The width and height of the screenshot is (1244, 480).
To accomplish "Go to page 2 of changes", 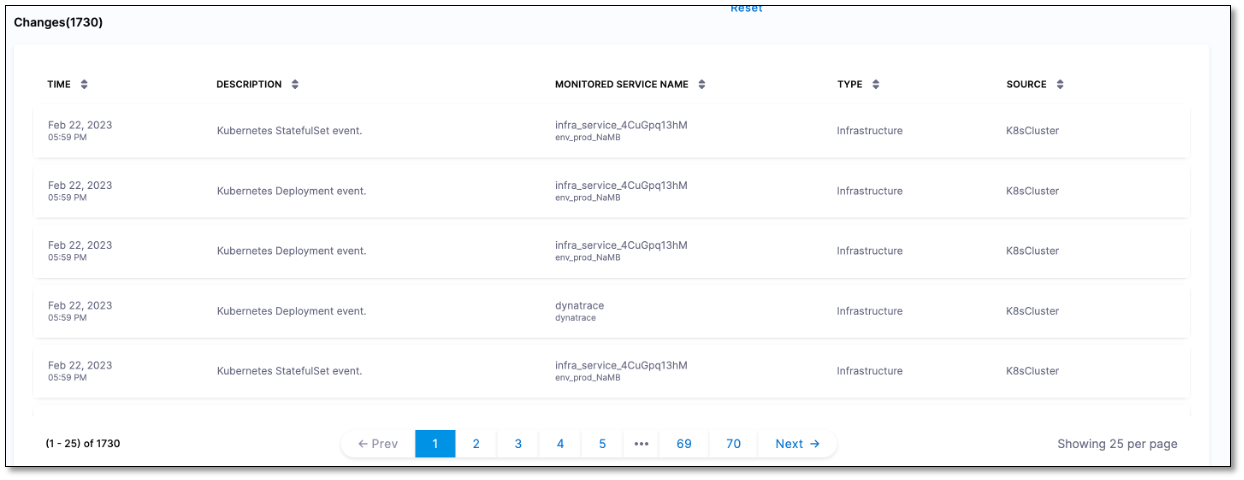I will 476,444.
